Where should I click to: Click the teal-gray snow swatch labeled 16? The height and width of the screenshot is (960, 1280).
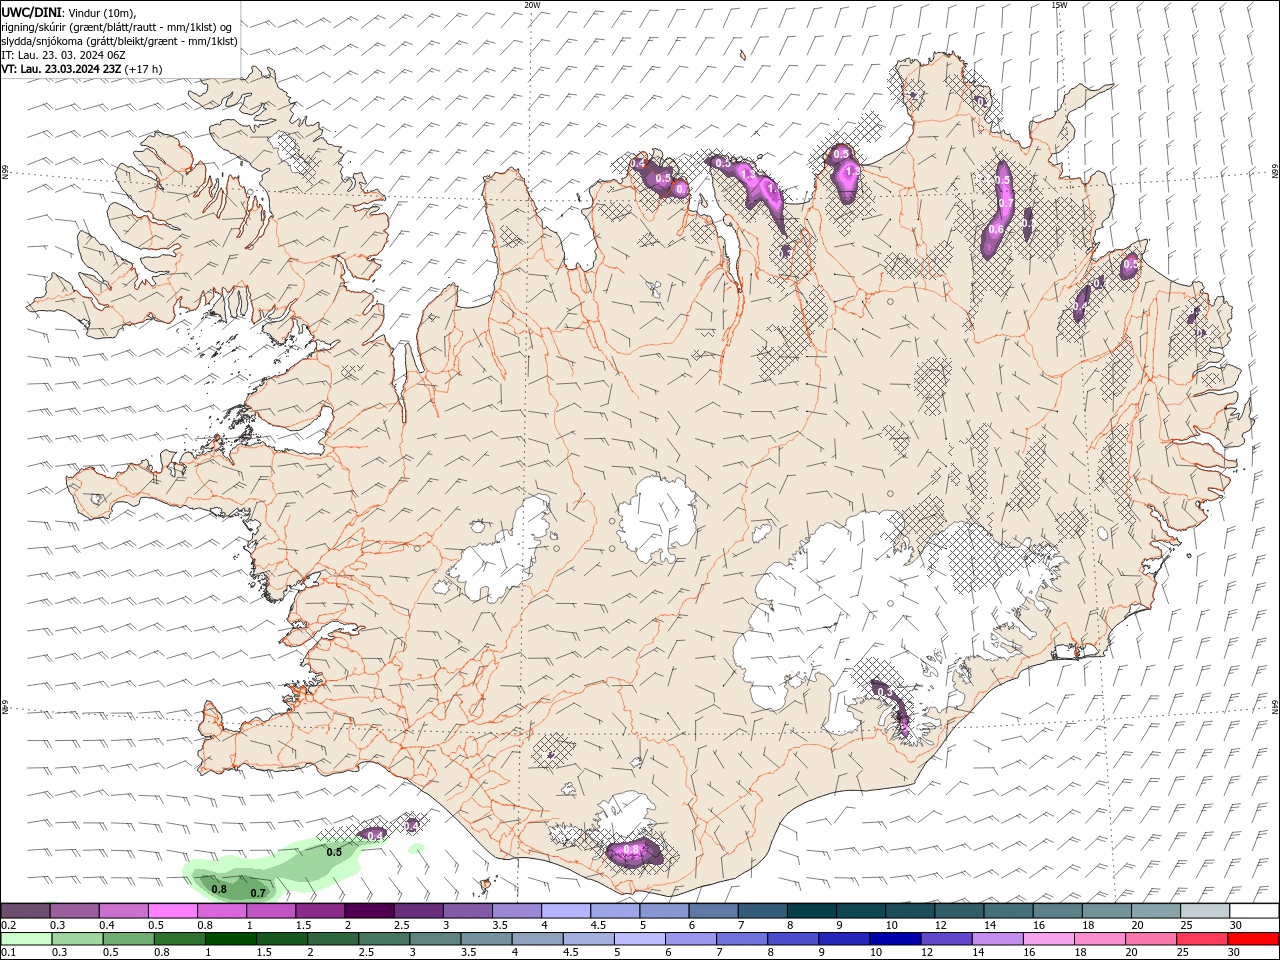(1058, 910)
